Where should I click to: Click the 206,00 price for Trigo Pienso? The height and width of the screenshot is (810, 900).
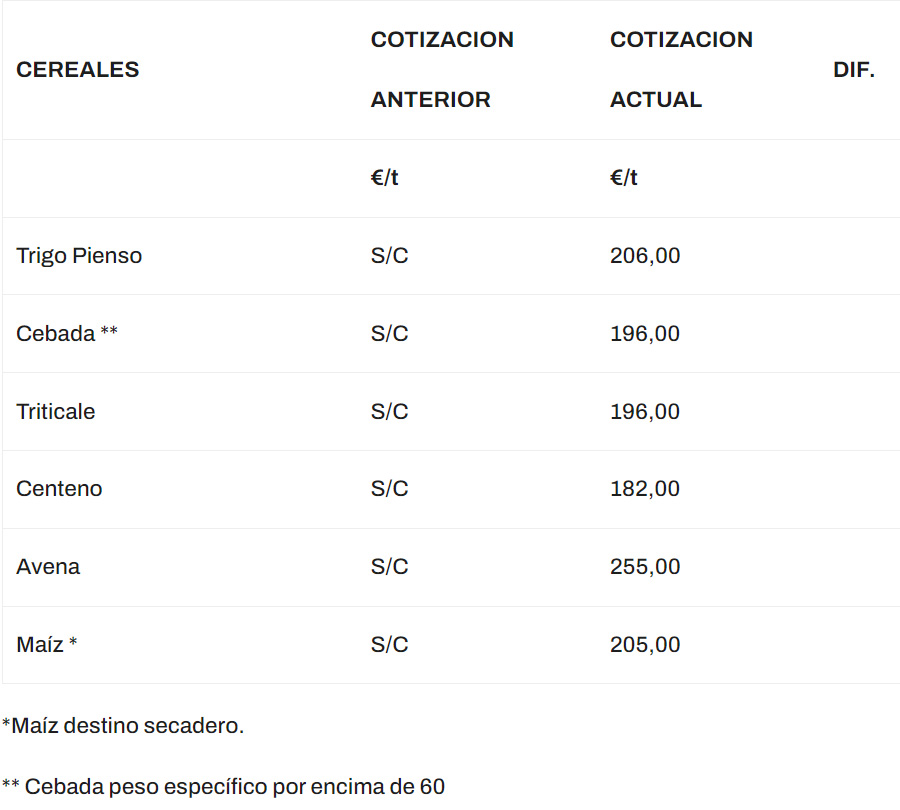(645, 256)
